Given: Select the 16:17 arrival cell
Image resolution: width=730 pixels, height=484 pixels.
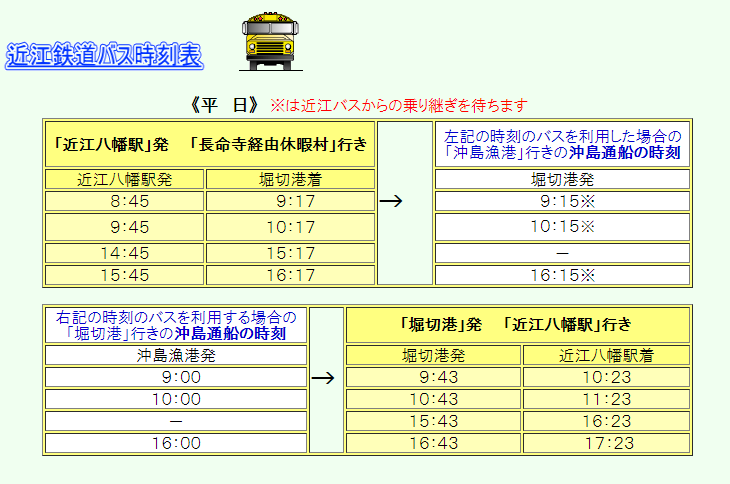Looking at the screenshot, I should (x=291, y=275).
